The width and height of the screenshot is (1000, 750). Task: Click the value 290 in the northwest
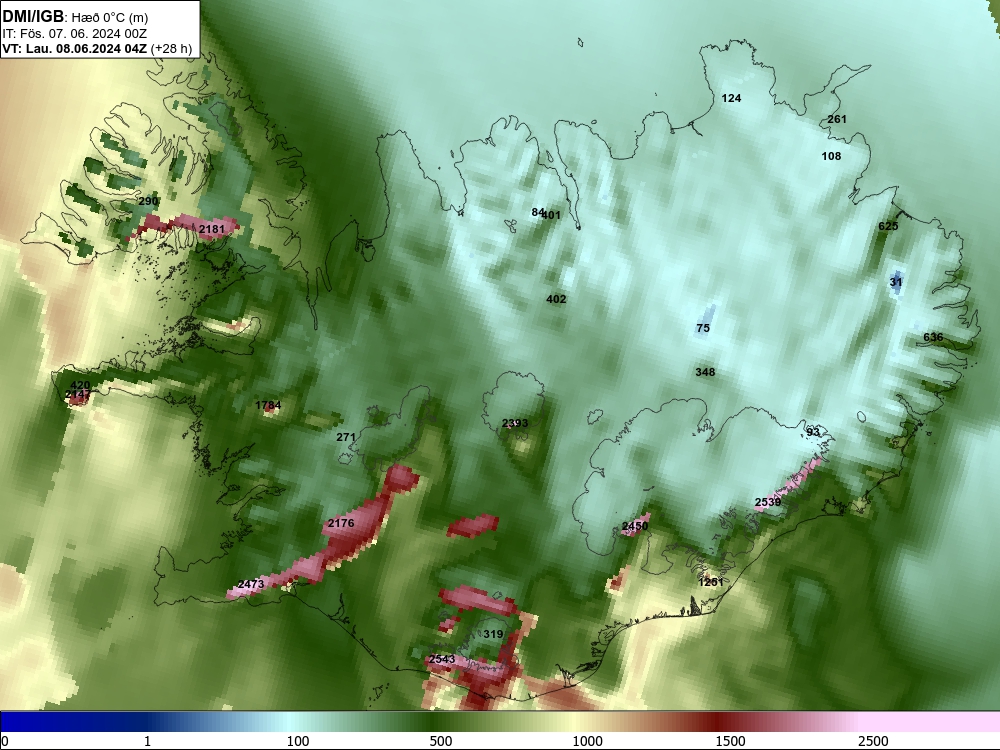point(148,201)
